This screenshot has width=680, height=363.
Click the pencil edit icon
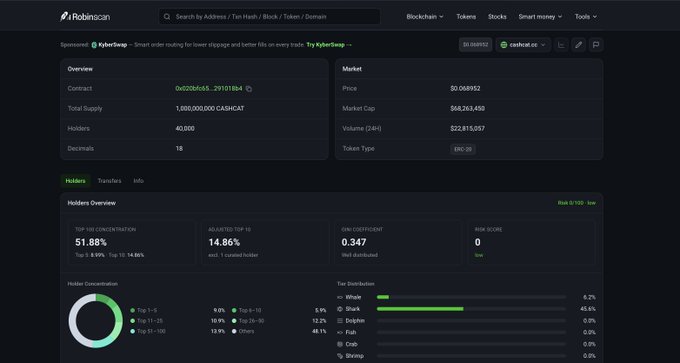pyautogui.click(x=579, y=45)
